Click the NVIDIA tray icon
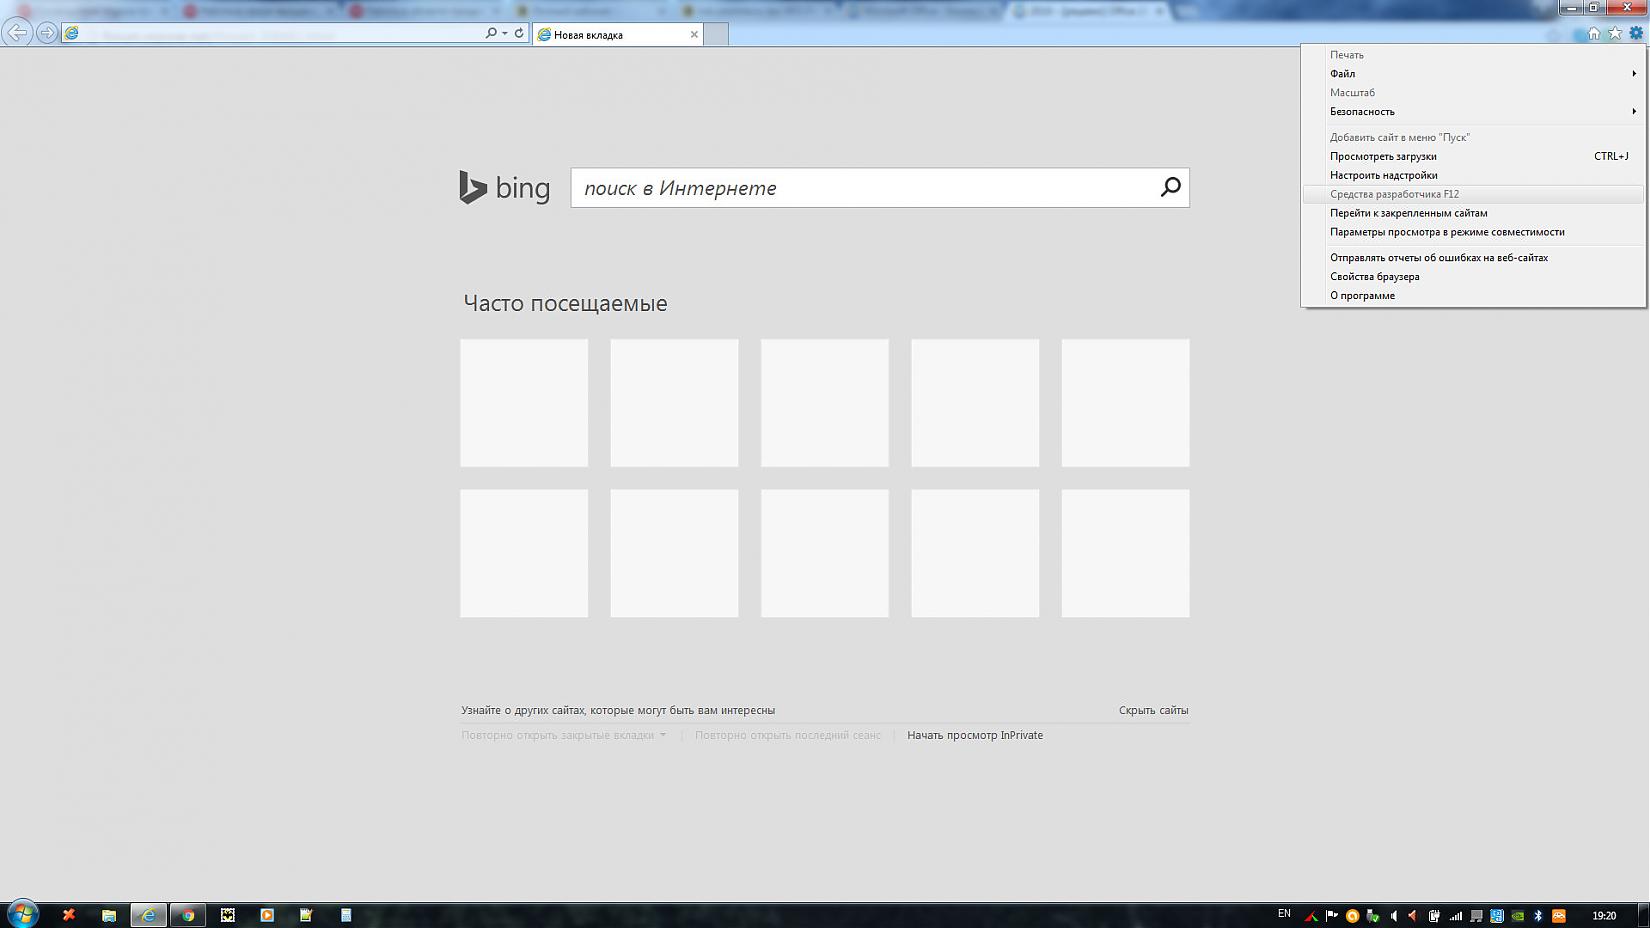Viewport: 1650px width, 928px height. pyautogui.click(x=1517, y=915)
